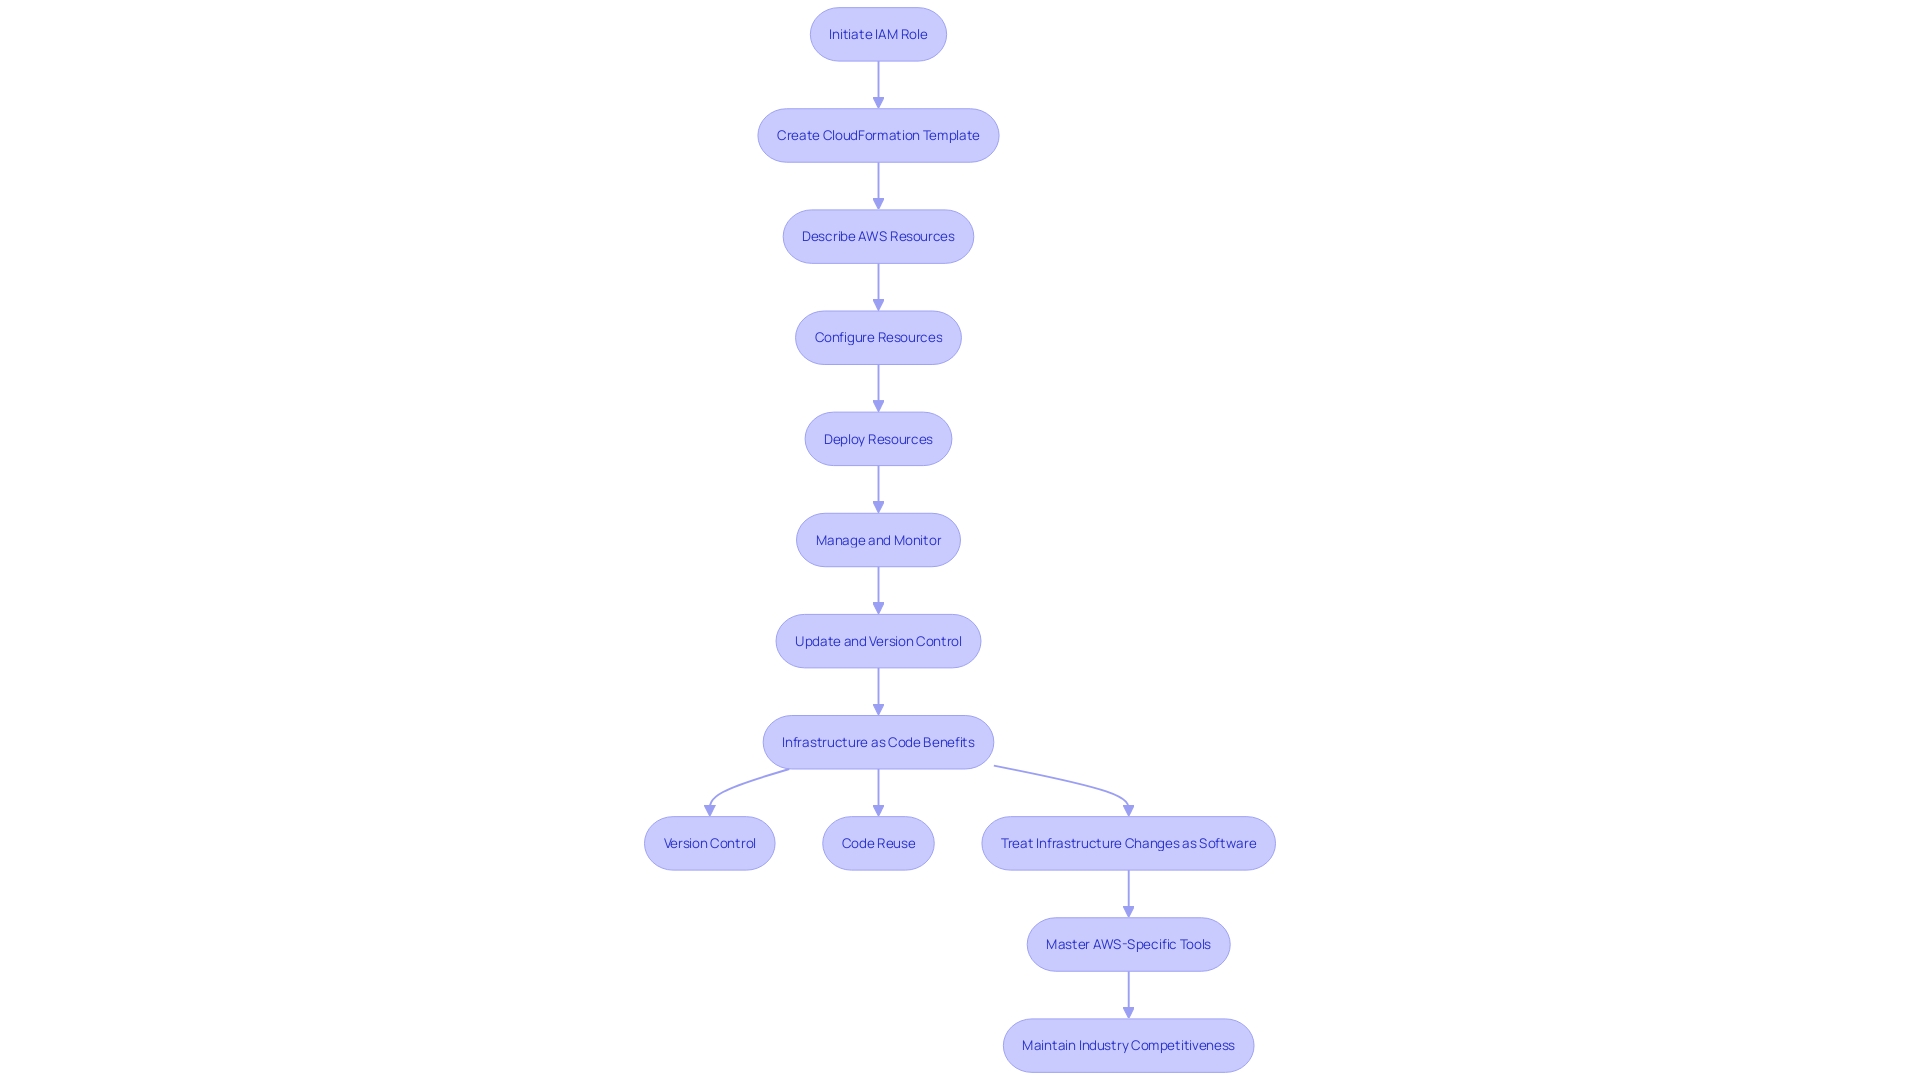1920x1080 pixels.
Task: Toggle collapse of Infrastructure as Code Benefits
Action: [x=877, y=741]
